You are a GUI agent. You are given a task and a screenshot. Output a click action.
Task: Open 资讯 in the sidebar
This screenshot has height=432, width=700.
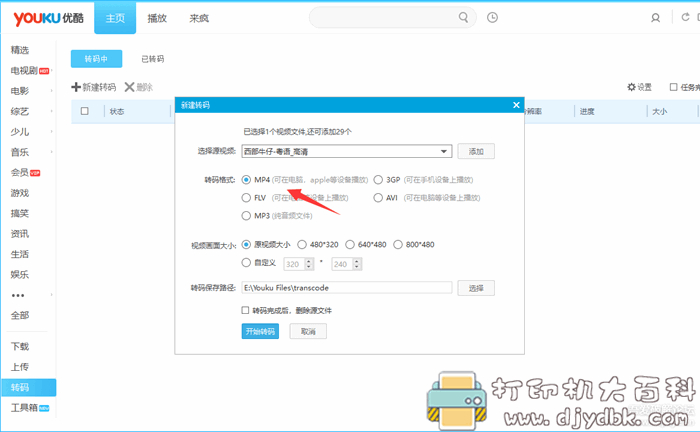coord(20,234)
